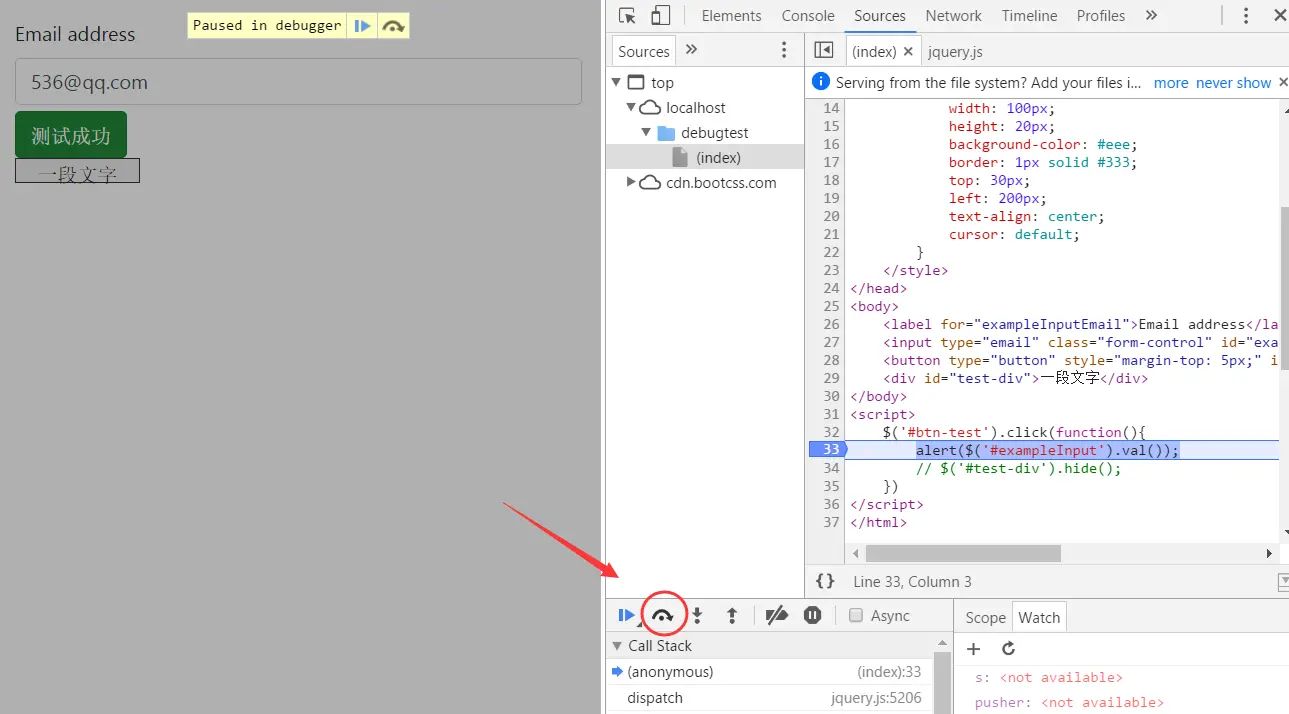Expand cdn.bootcss.com tree node
Image resolution: width=1289 pixels, height=714 pixels.
tap(631, 182)
